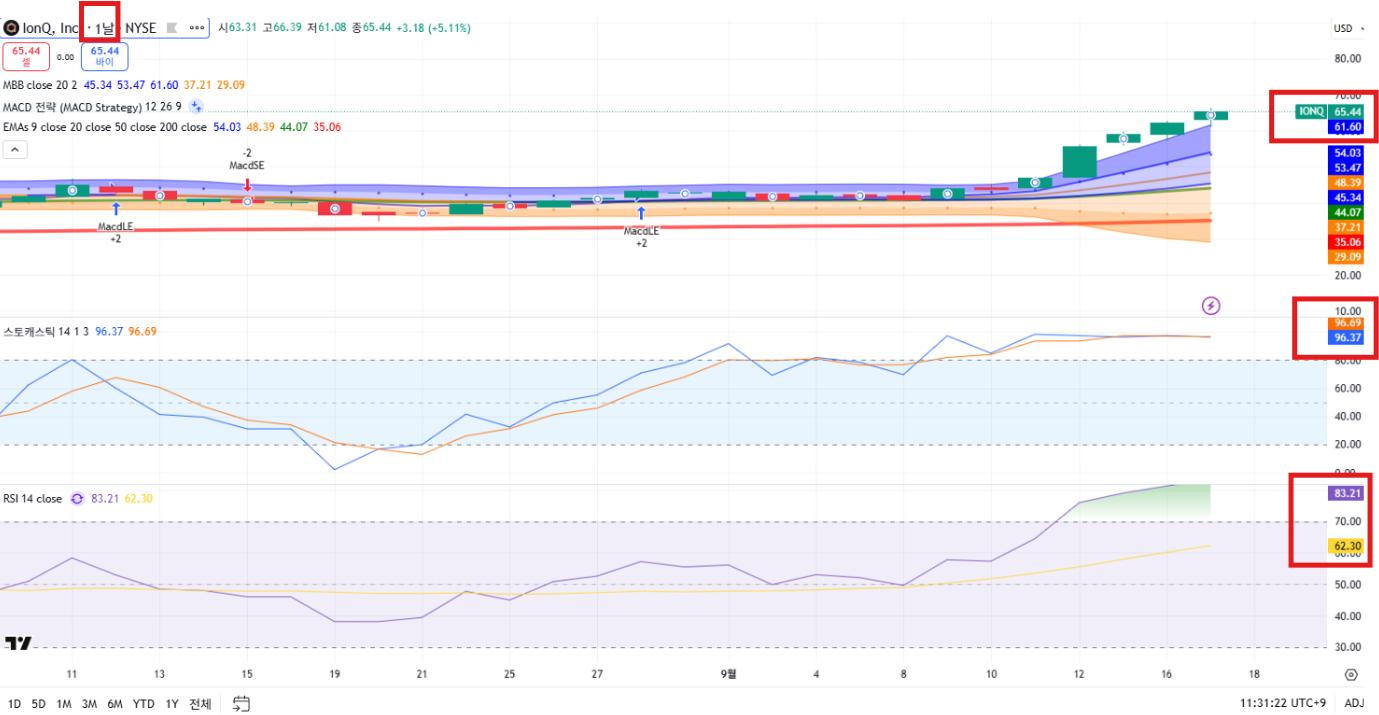Click the orange 29.09 price label
Viewport: 1379px width, 715px height.
click(1348, 257)
